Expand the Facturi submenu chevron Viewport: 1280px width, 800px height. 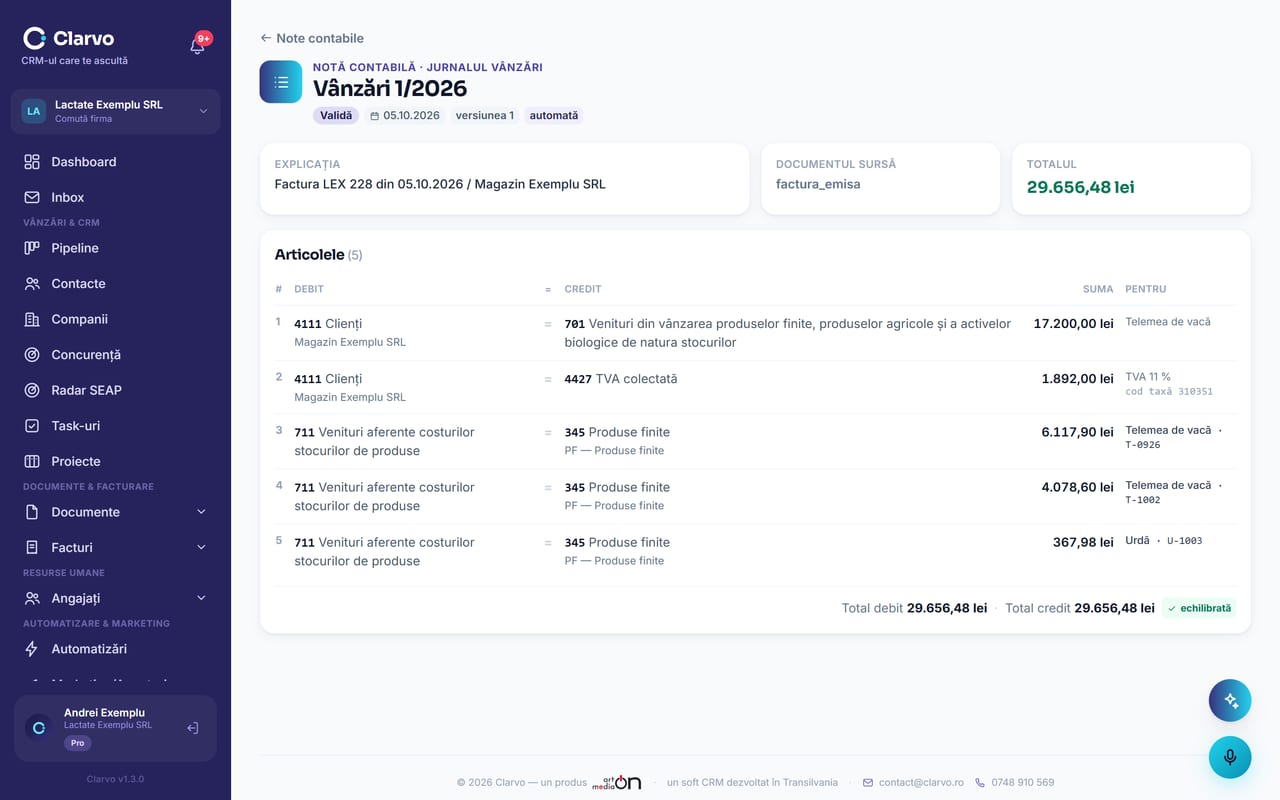click(201, 548)
